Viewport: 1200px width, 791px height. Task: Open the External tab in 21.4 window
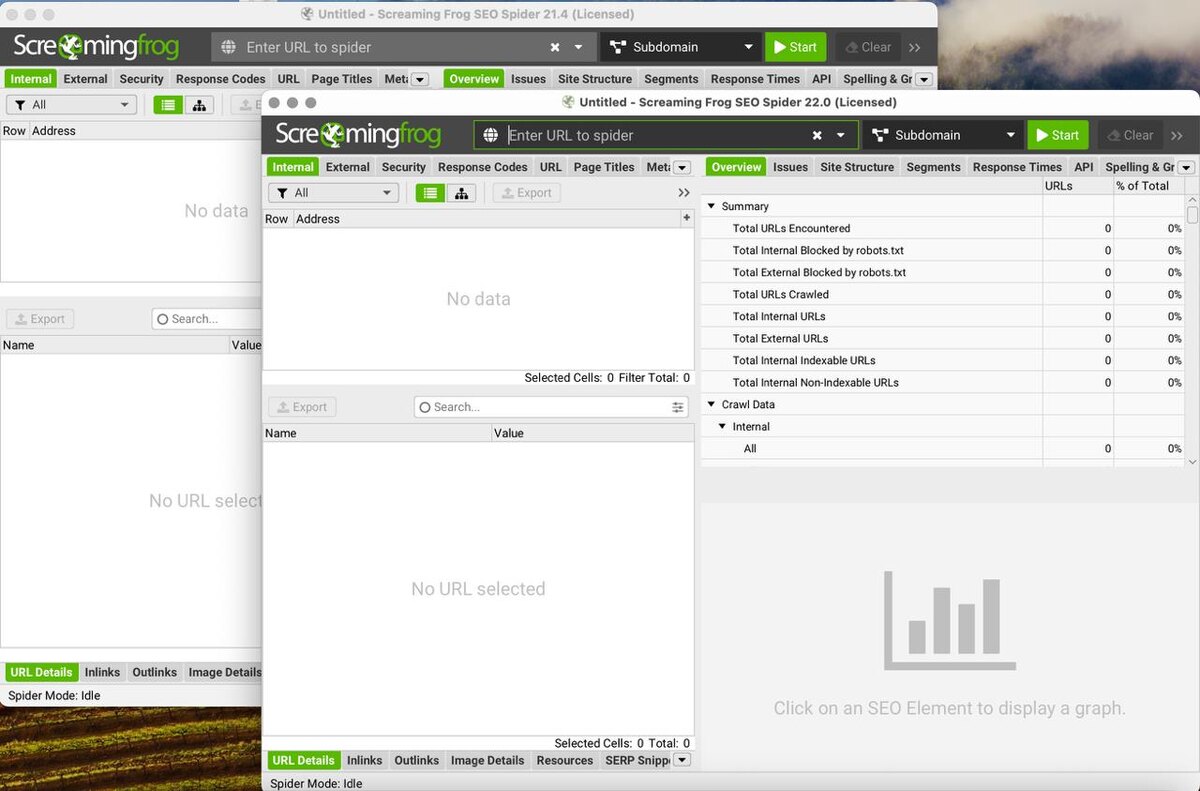coord(85,79)
